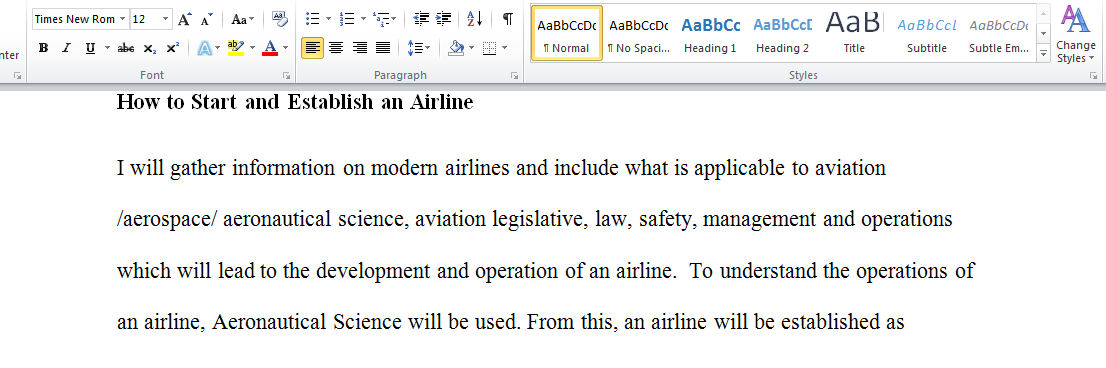Increase the paragraph indent
This screenshot has height=368, width=1106.
coord(444,19)
